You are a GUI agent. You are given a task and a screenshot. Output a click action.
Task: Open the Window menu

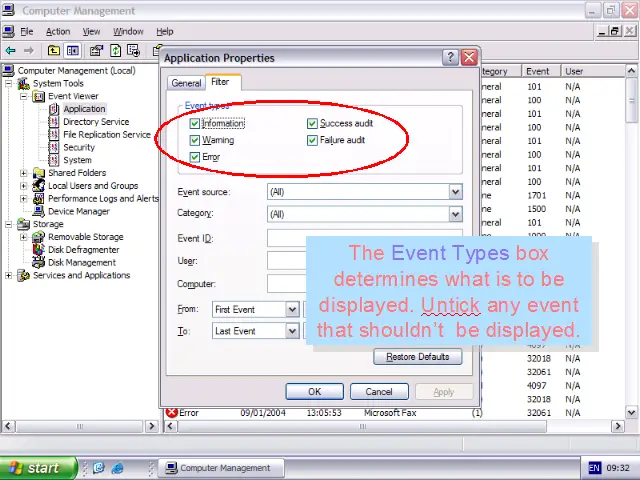pyautogui.click(x=128, y=31)
